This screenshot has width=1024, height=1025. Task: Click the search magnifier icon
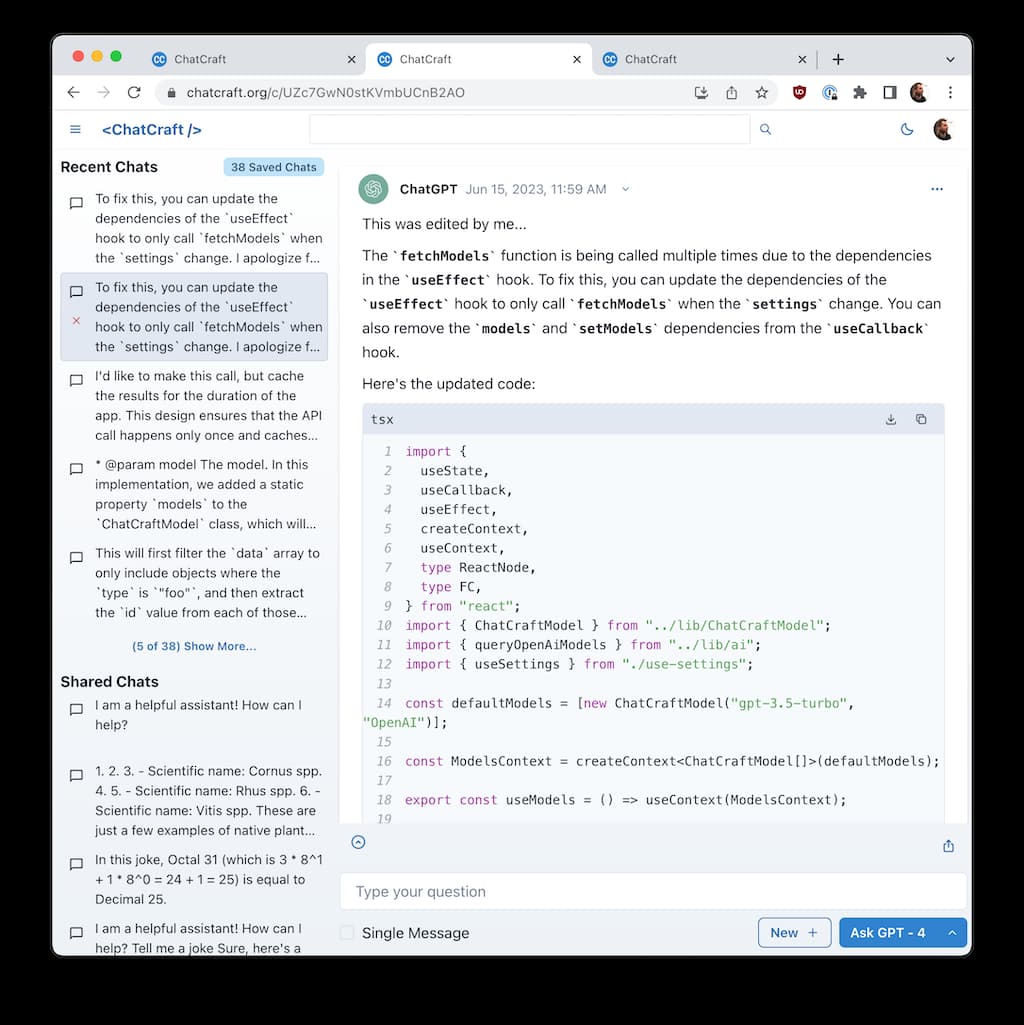pos(766,129)
